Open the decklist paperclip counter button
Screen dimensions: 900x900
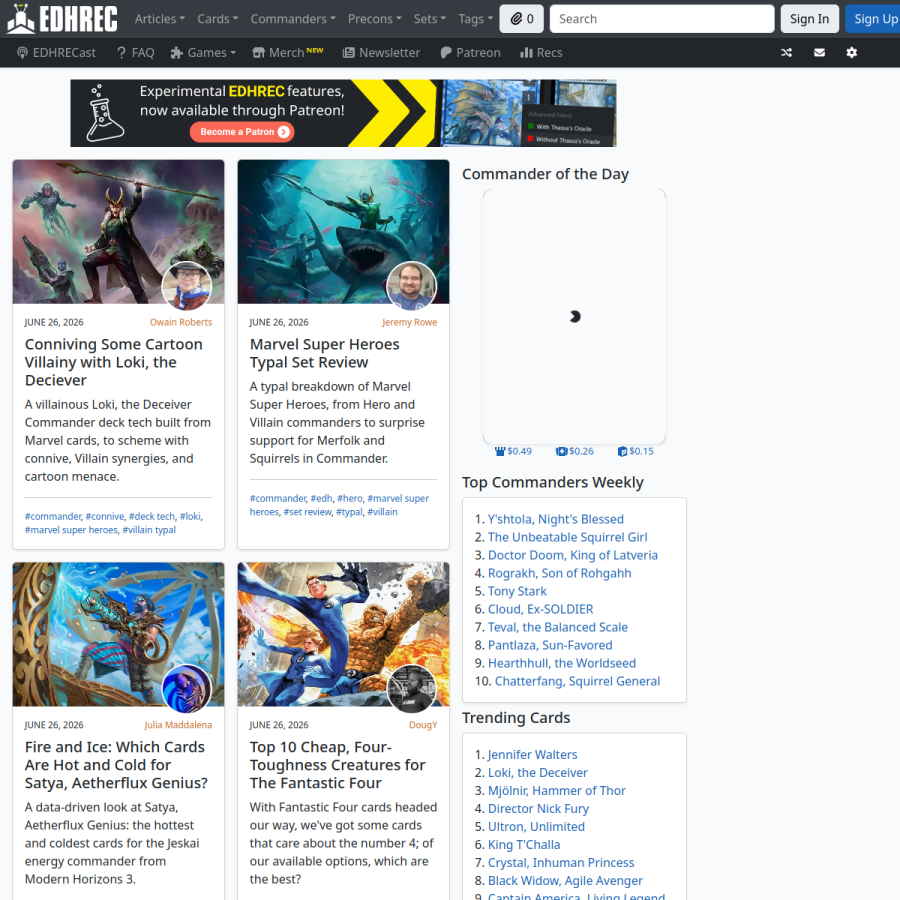[522, 19]
